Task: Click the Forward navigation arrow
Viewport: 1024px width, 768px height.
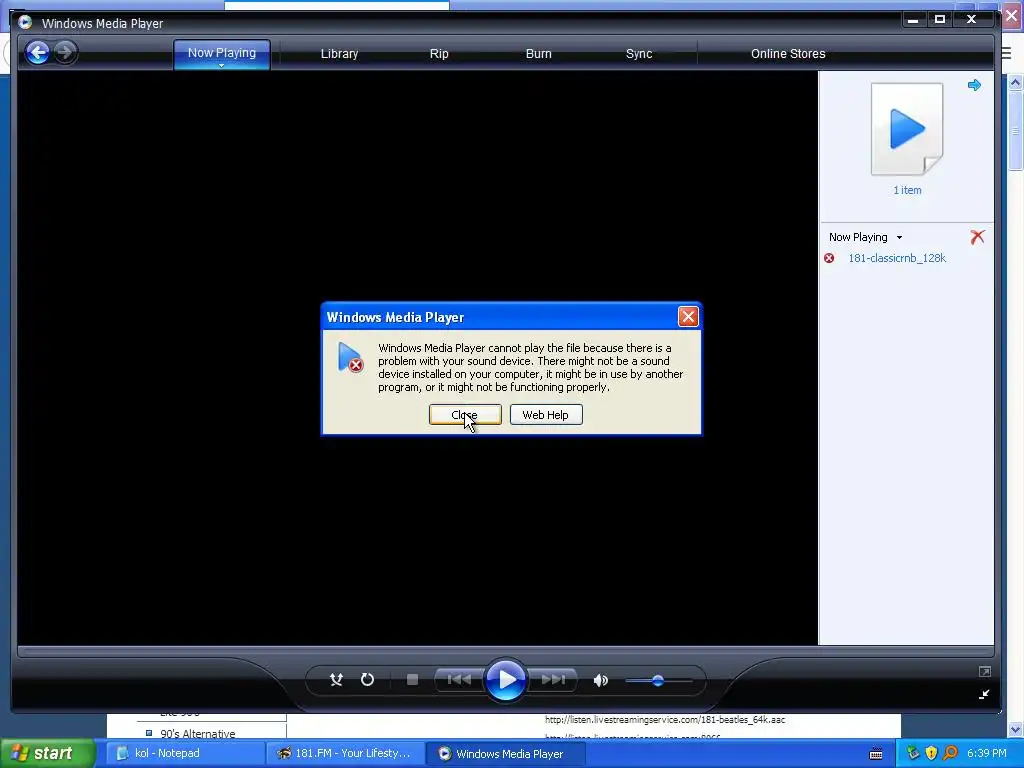Action: point(65,52)
